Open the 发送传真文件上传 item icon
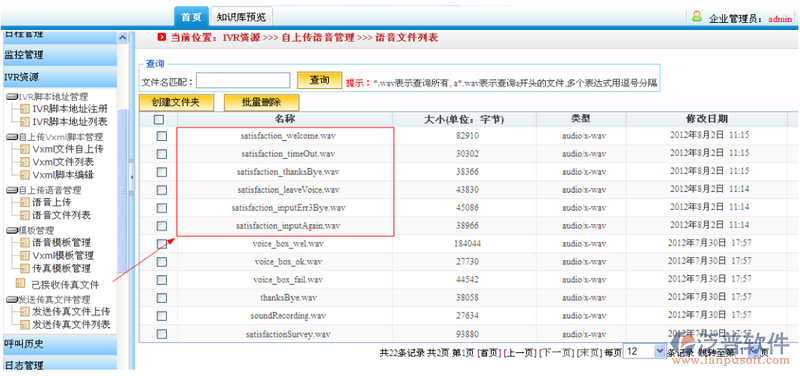 pos(24,311)
